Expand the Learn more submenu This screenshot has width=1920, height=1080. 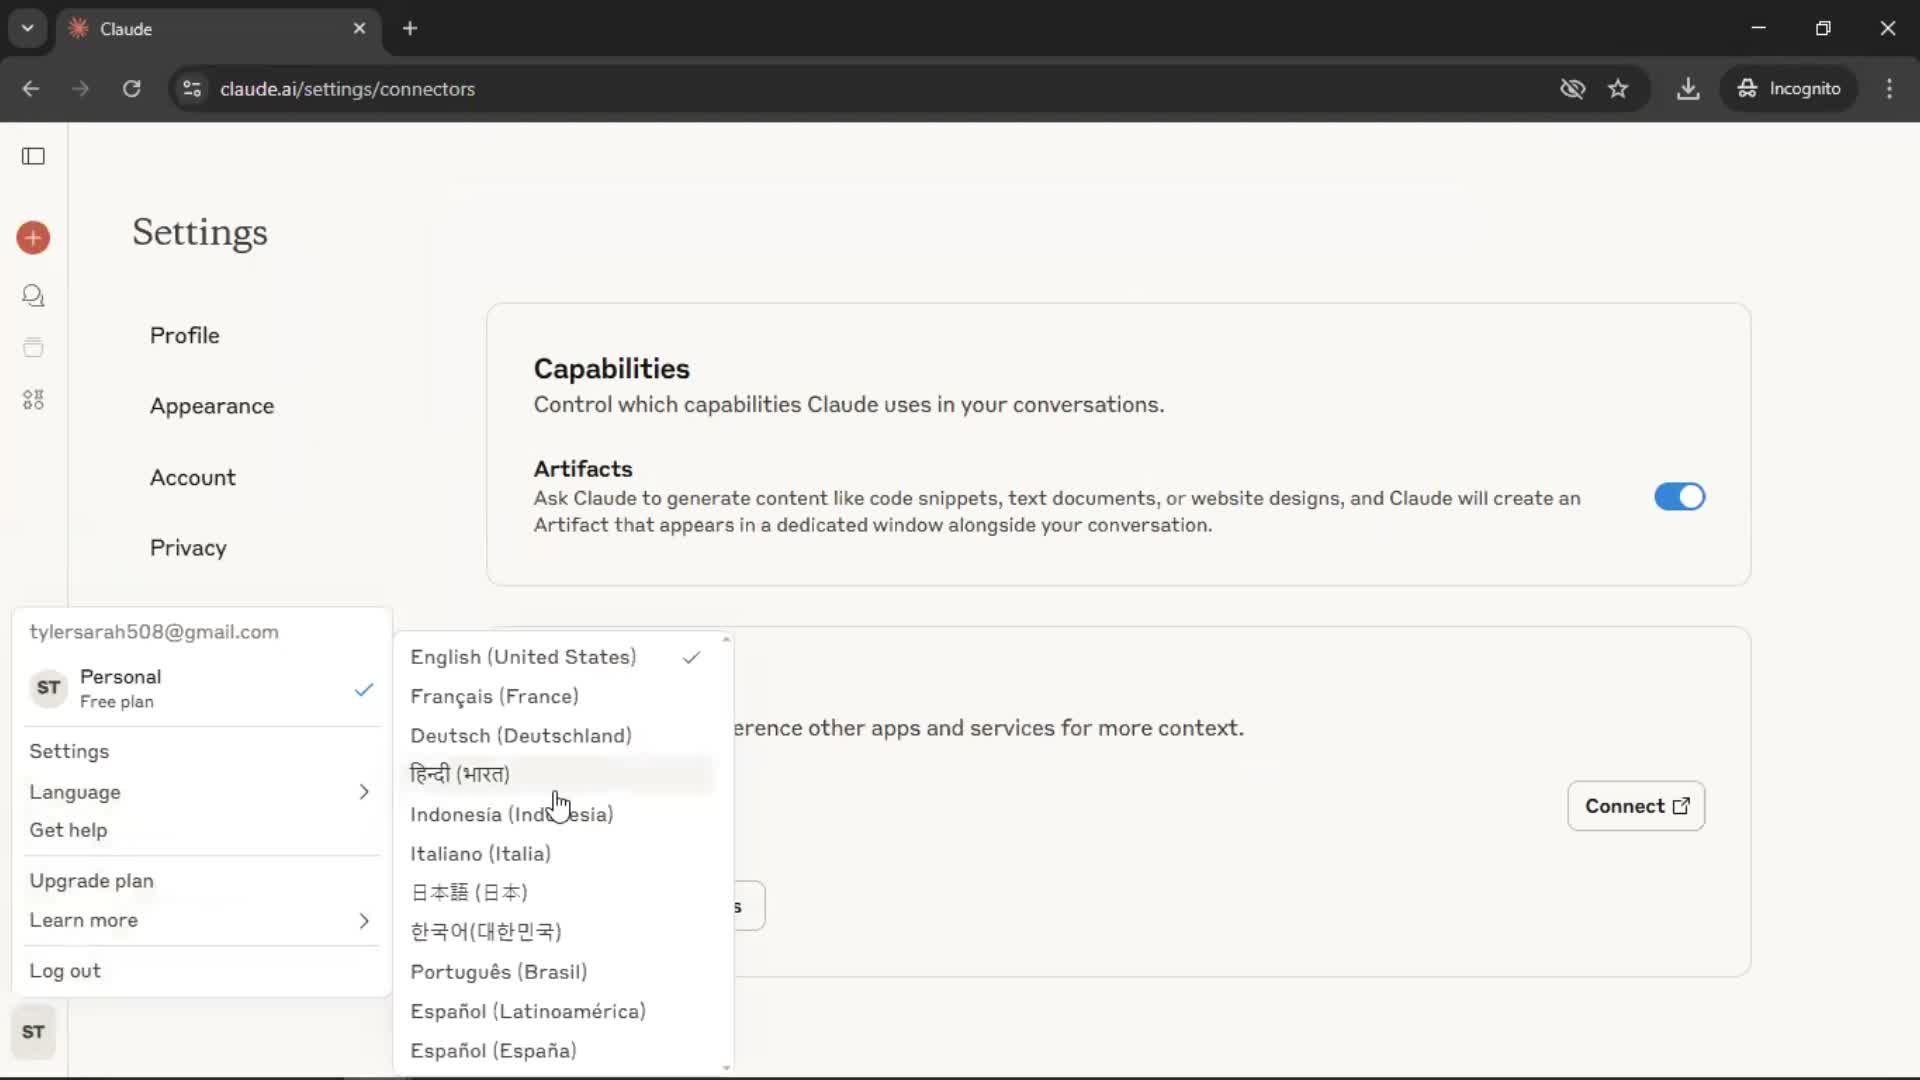coord(201,920)
